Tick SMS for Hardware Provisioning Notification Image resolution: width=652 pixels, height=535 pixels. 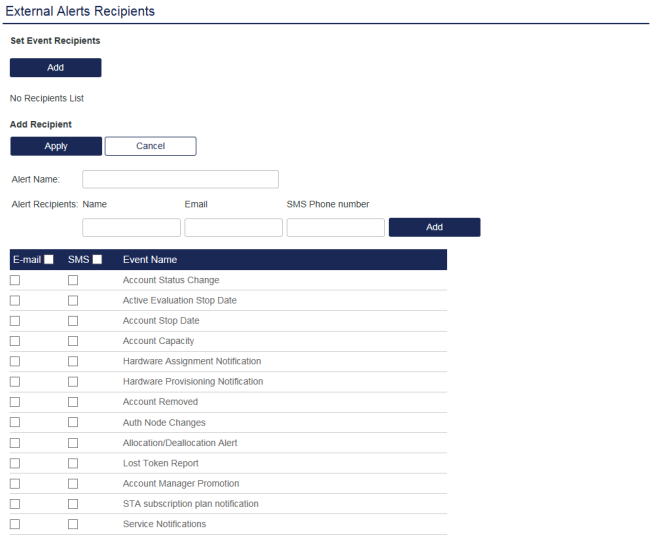(x=73, y=382)
